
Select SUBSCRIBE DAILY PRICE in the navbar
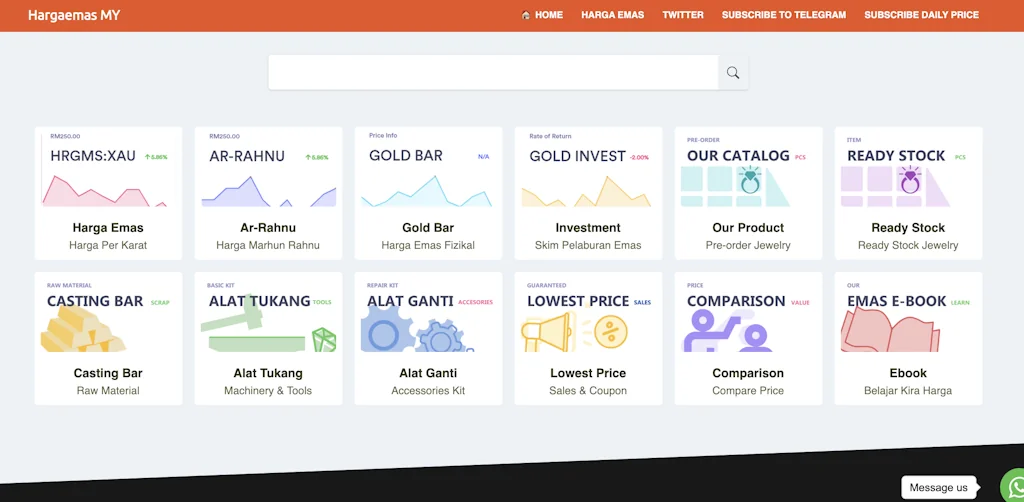[x=921, y=14]
